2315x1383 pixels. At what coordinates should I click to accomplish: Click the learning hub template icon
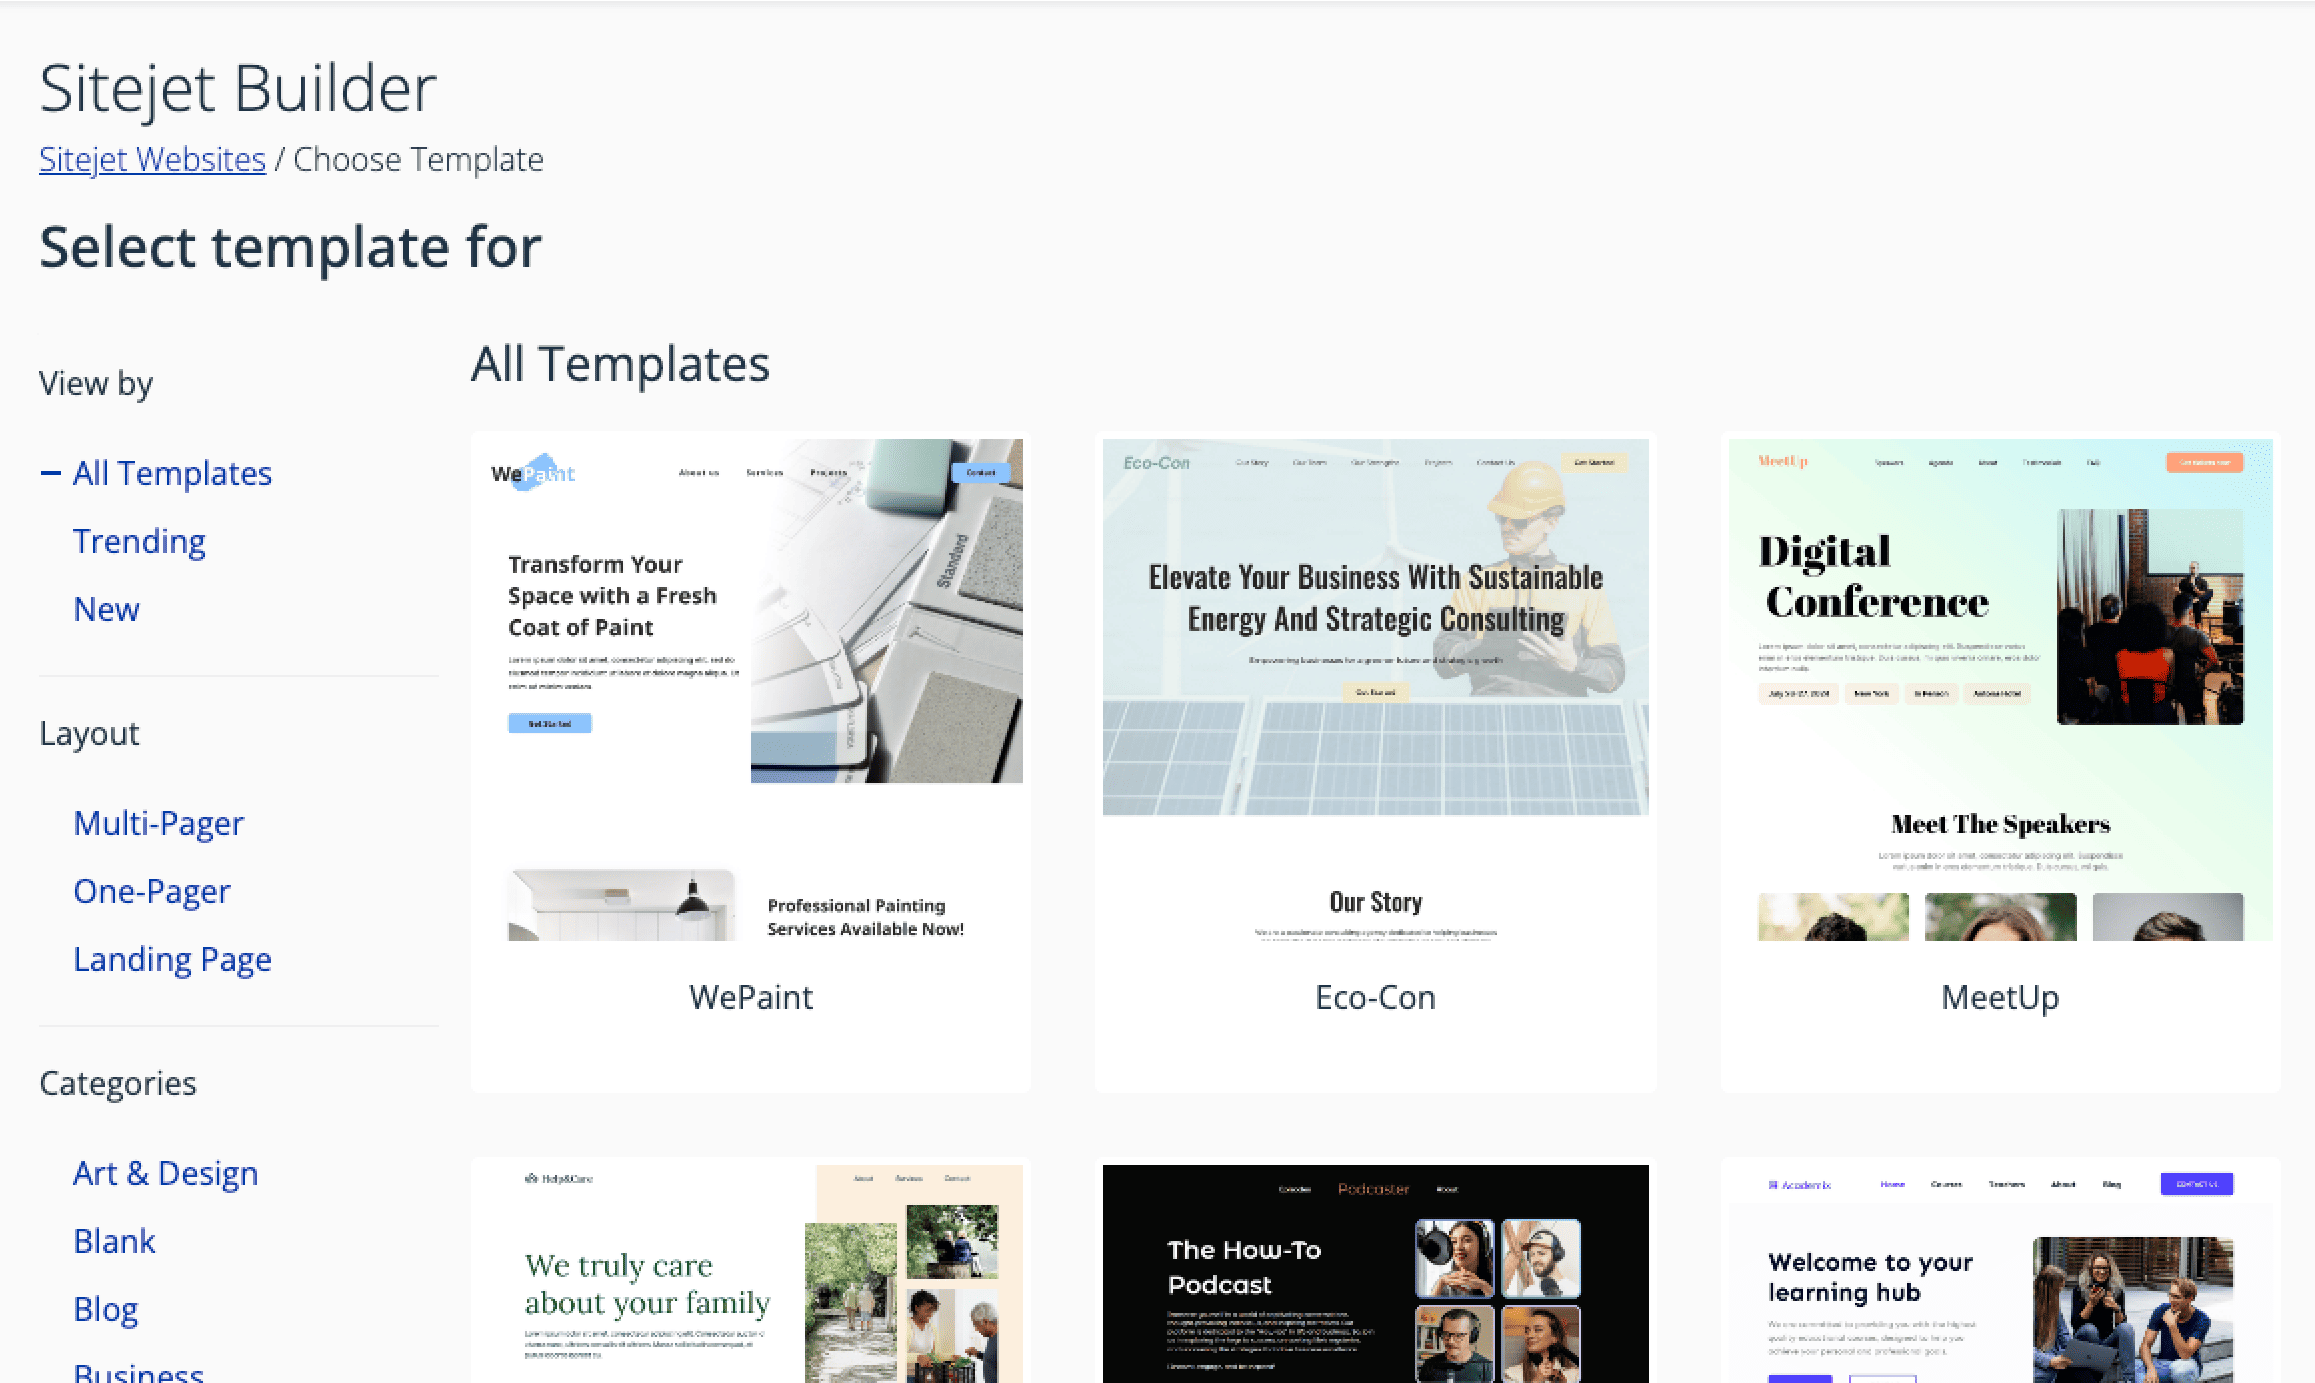pyautogui.click(x=1999, y=1268)
